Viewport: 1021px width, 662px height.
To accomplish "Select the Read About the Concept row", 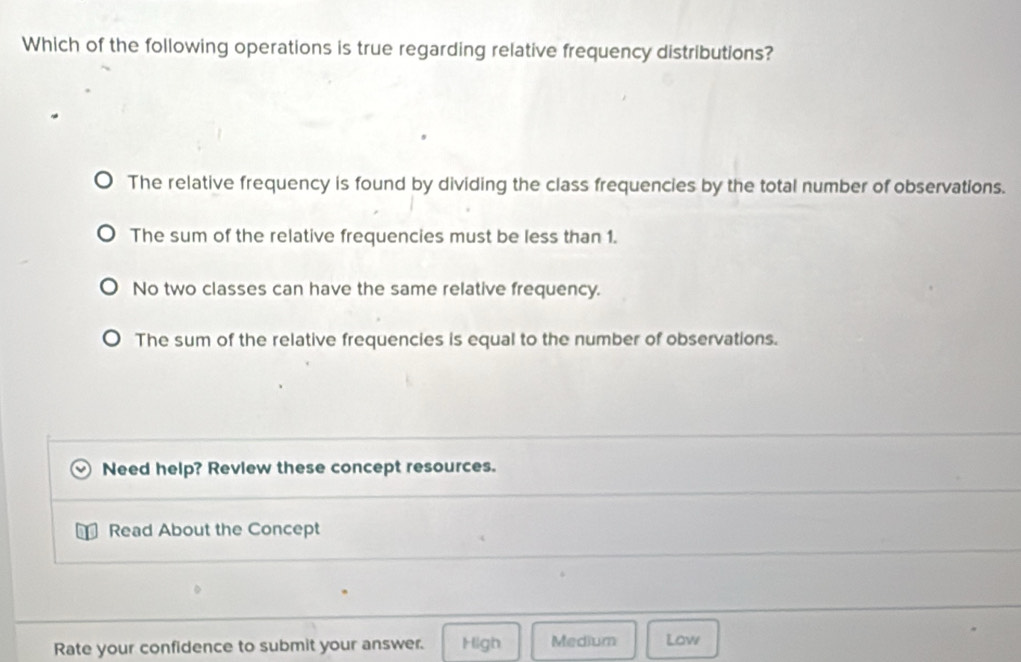I will point(216,530).
